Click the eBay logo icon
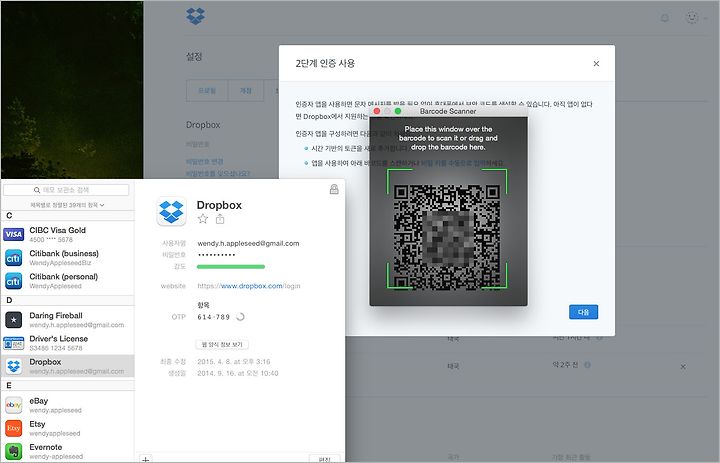720x463 pixels. pos(13,405)
